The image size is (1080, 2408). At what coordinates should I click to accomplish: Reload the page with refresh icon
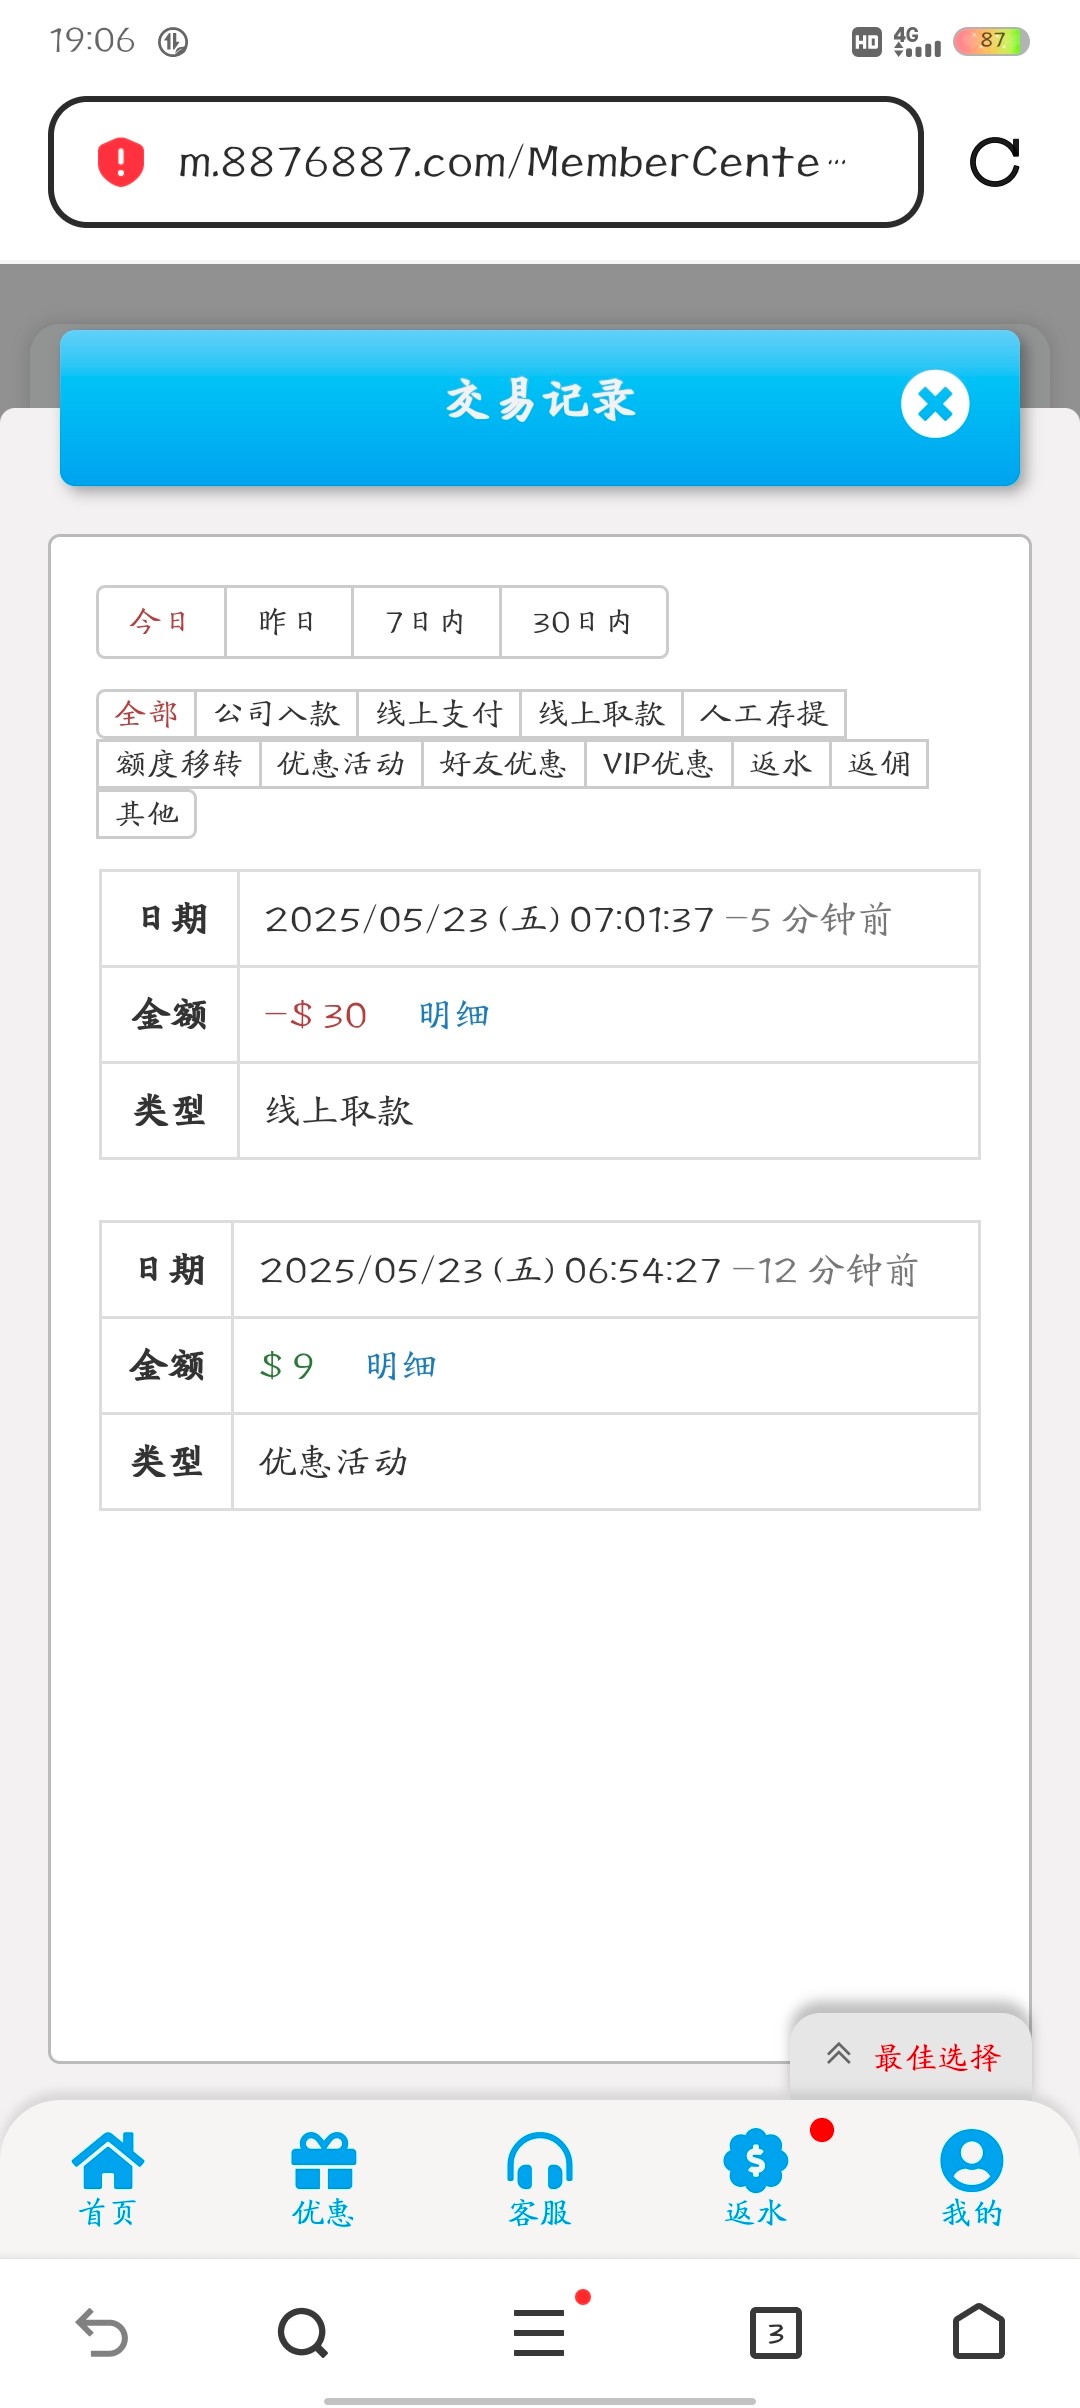coord(994,162)
